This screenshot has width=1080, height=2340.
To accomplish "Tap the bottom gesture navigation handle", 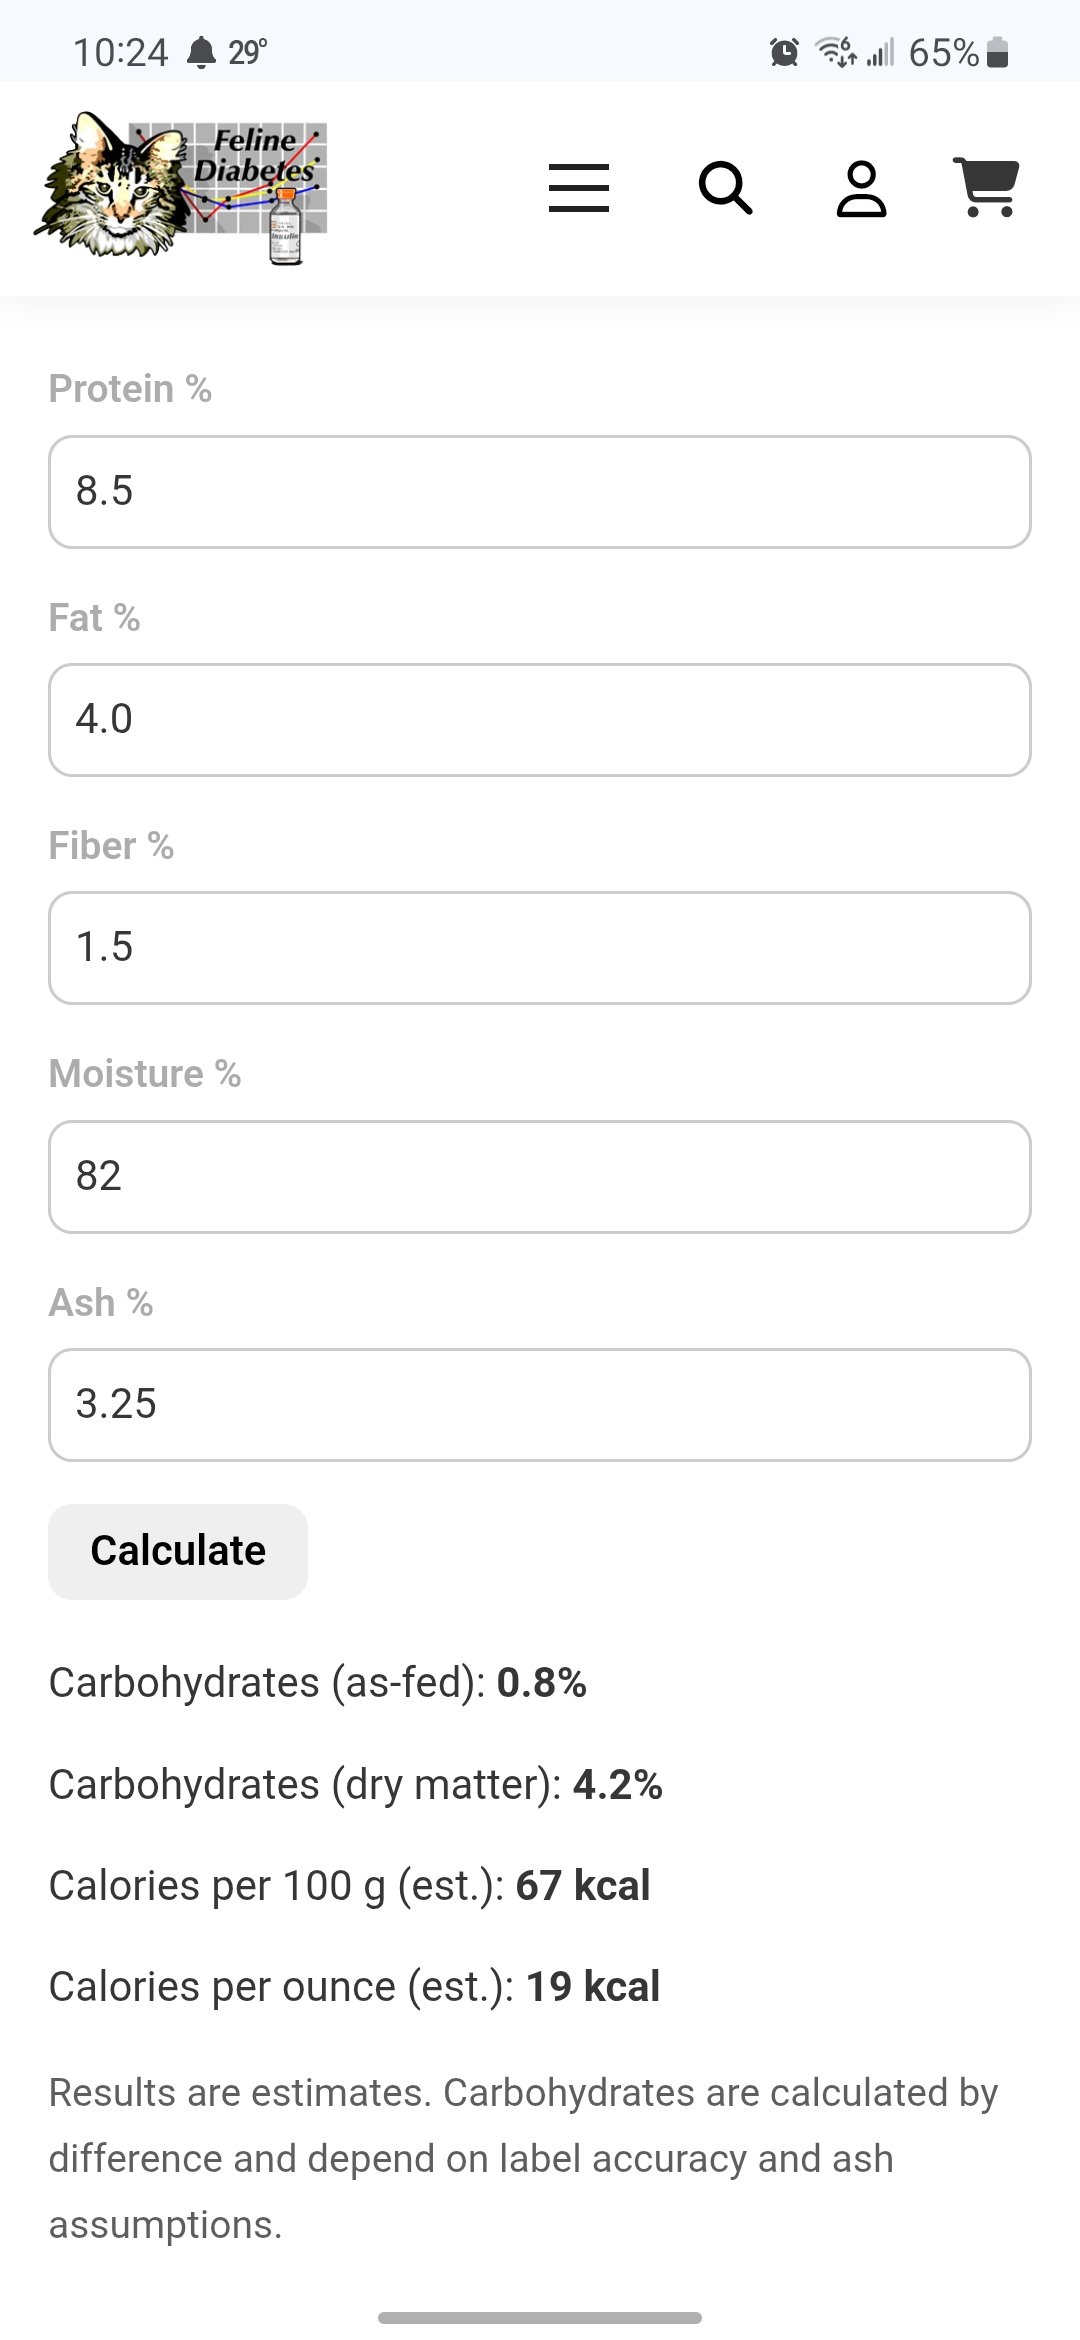I will point(540,2317).
